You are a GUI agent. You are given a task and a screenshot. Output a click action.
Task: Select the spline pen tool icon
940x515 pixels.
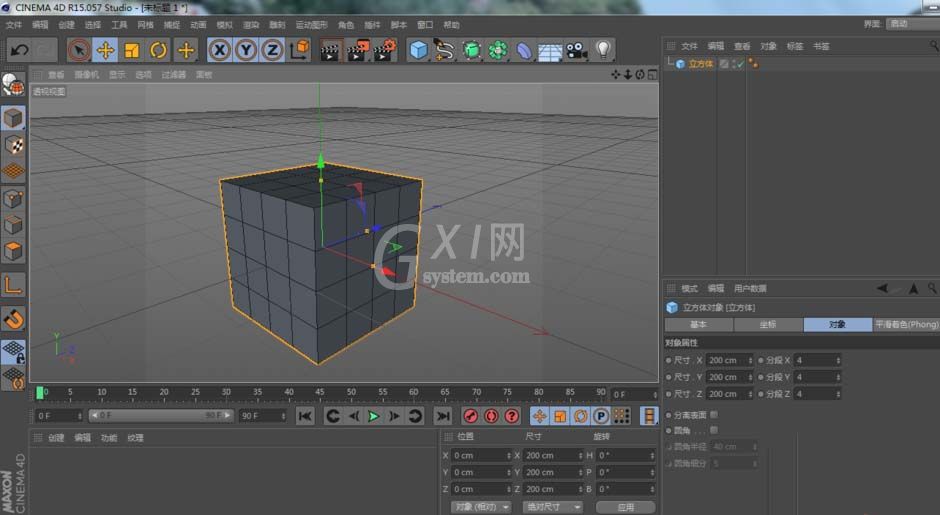point(444,50)
